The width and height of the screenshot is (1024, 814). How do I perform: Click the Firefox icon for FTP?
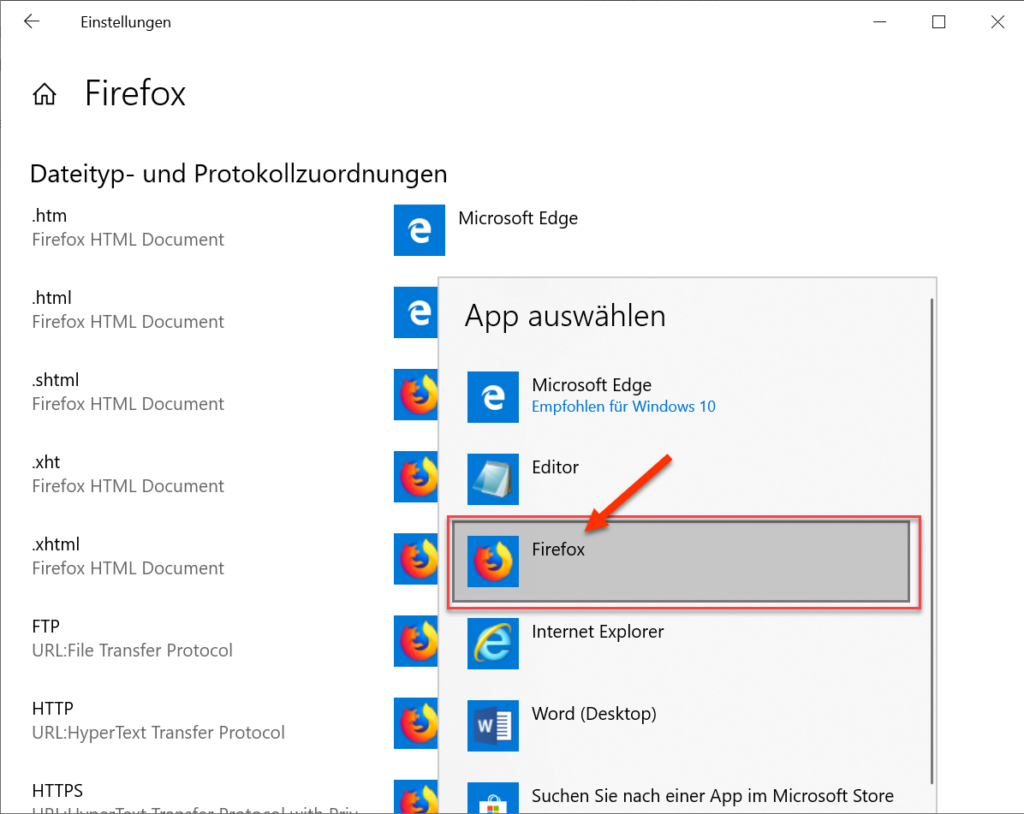(416, 641)
